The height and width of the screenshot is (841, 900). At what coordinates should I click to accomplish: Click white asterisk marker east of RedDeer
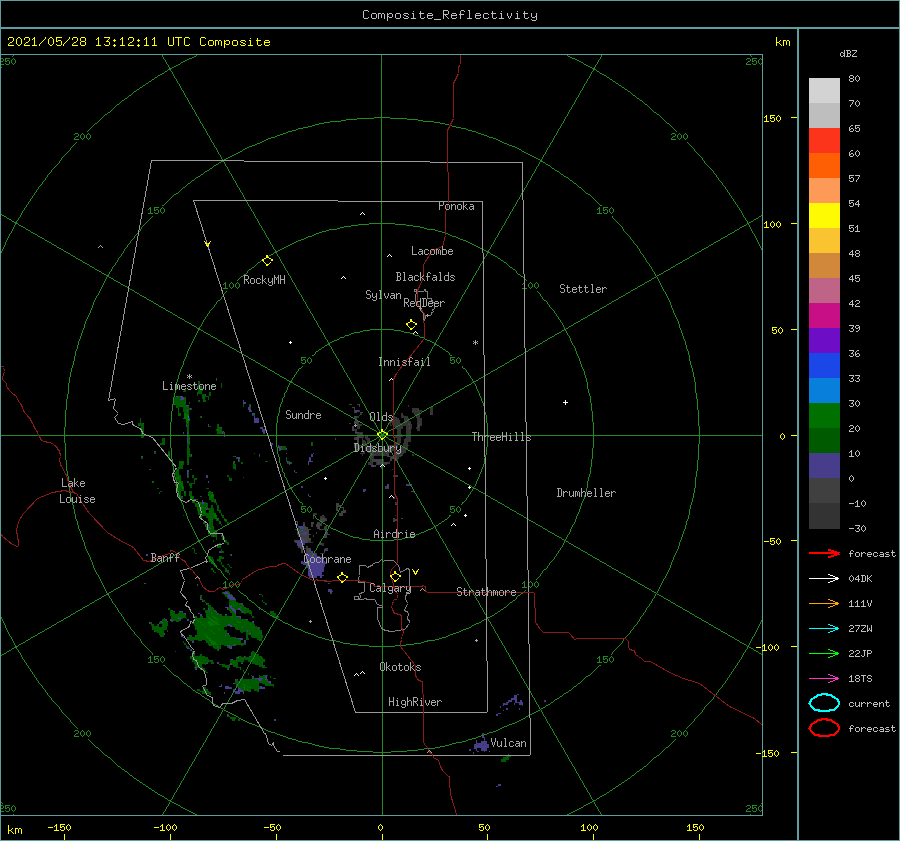(x=475, y=343)
